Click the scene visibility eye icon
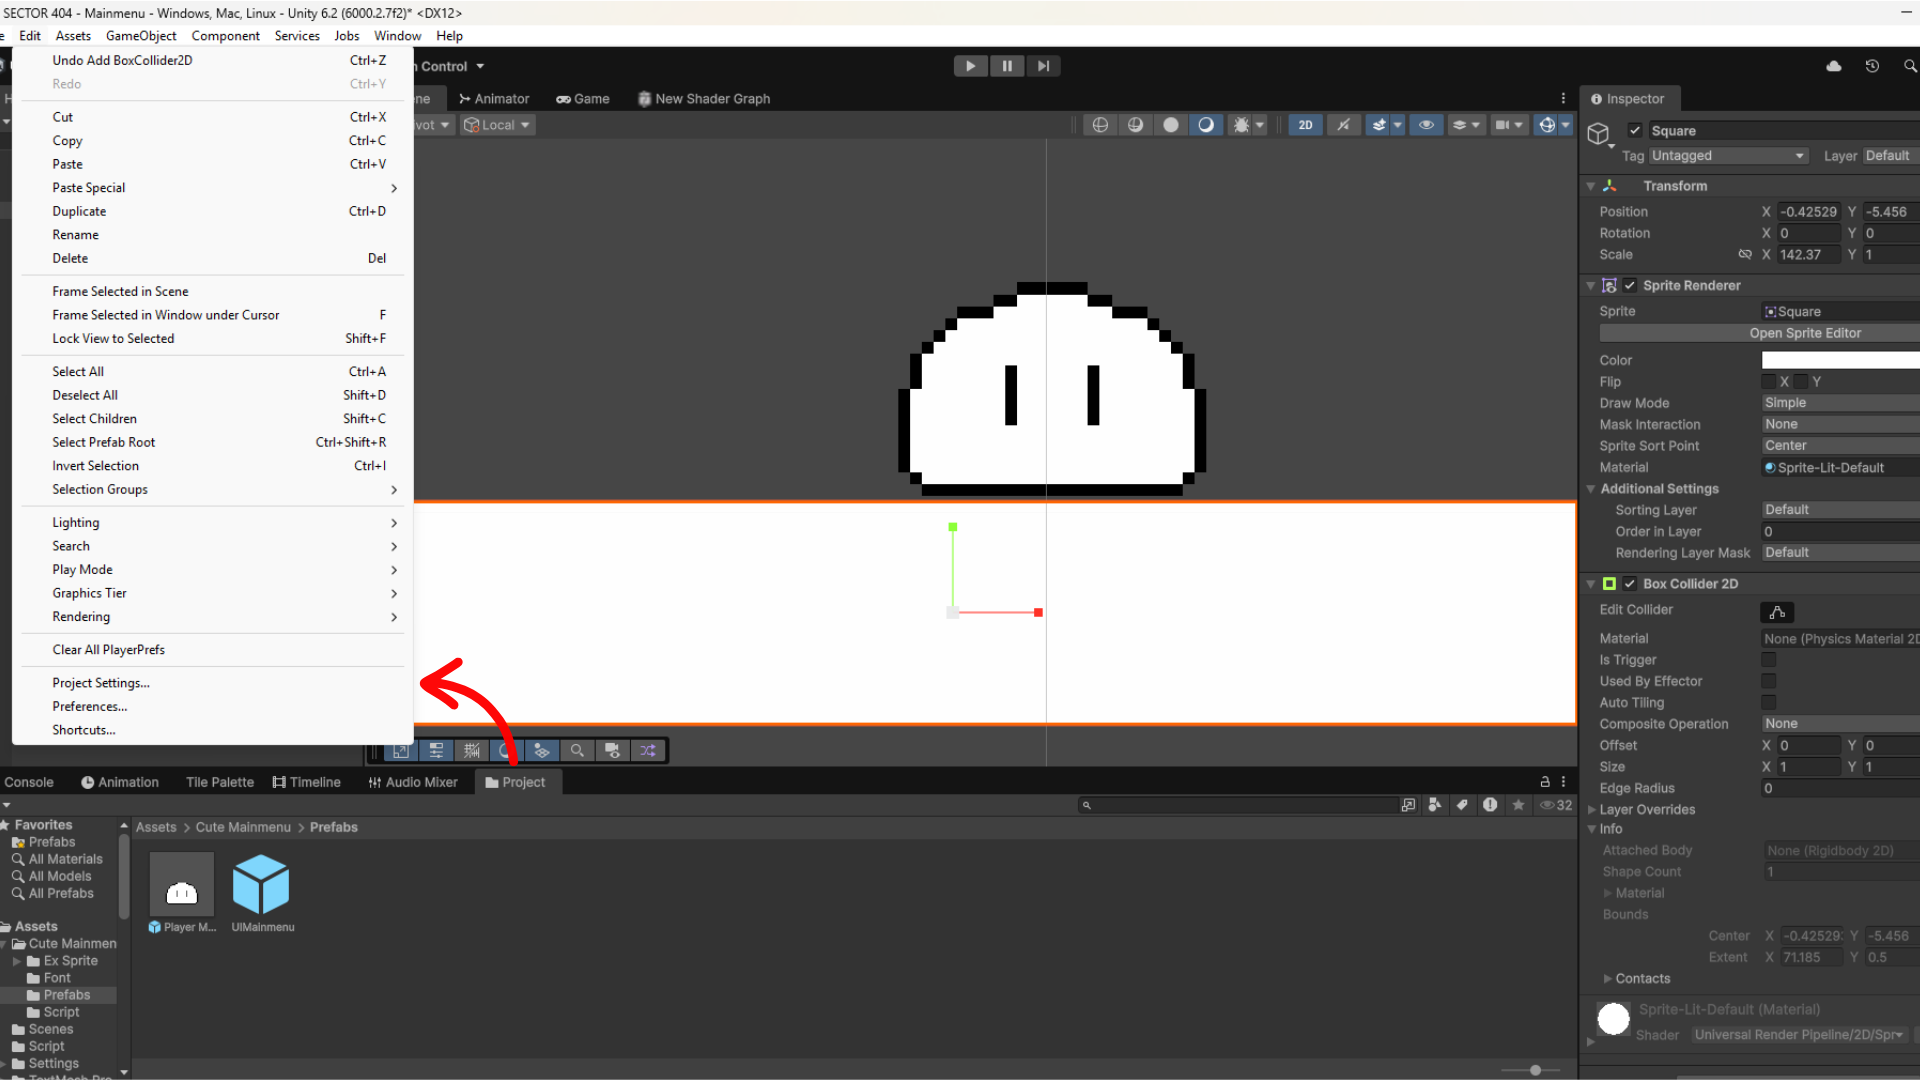Screen dimensions: 1920x1080 point(1426,125)
